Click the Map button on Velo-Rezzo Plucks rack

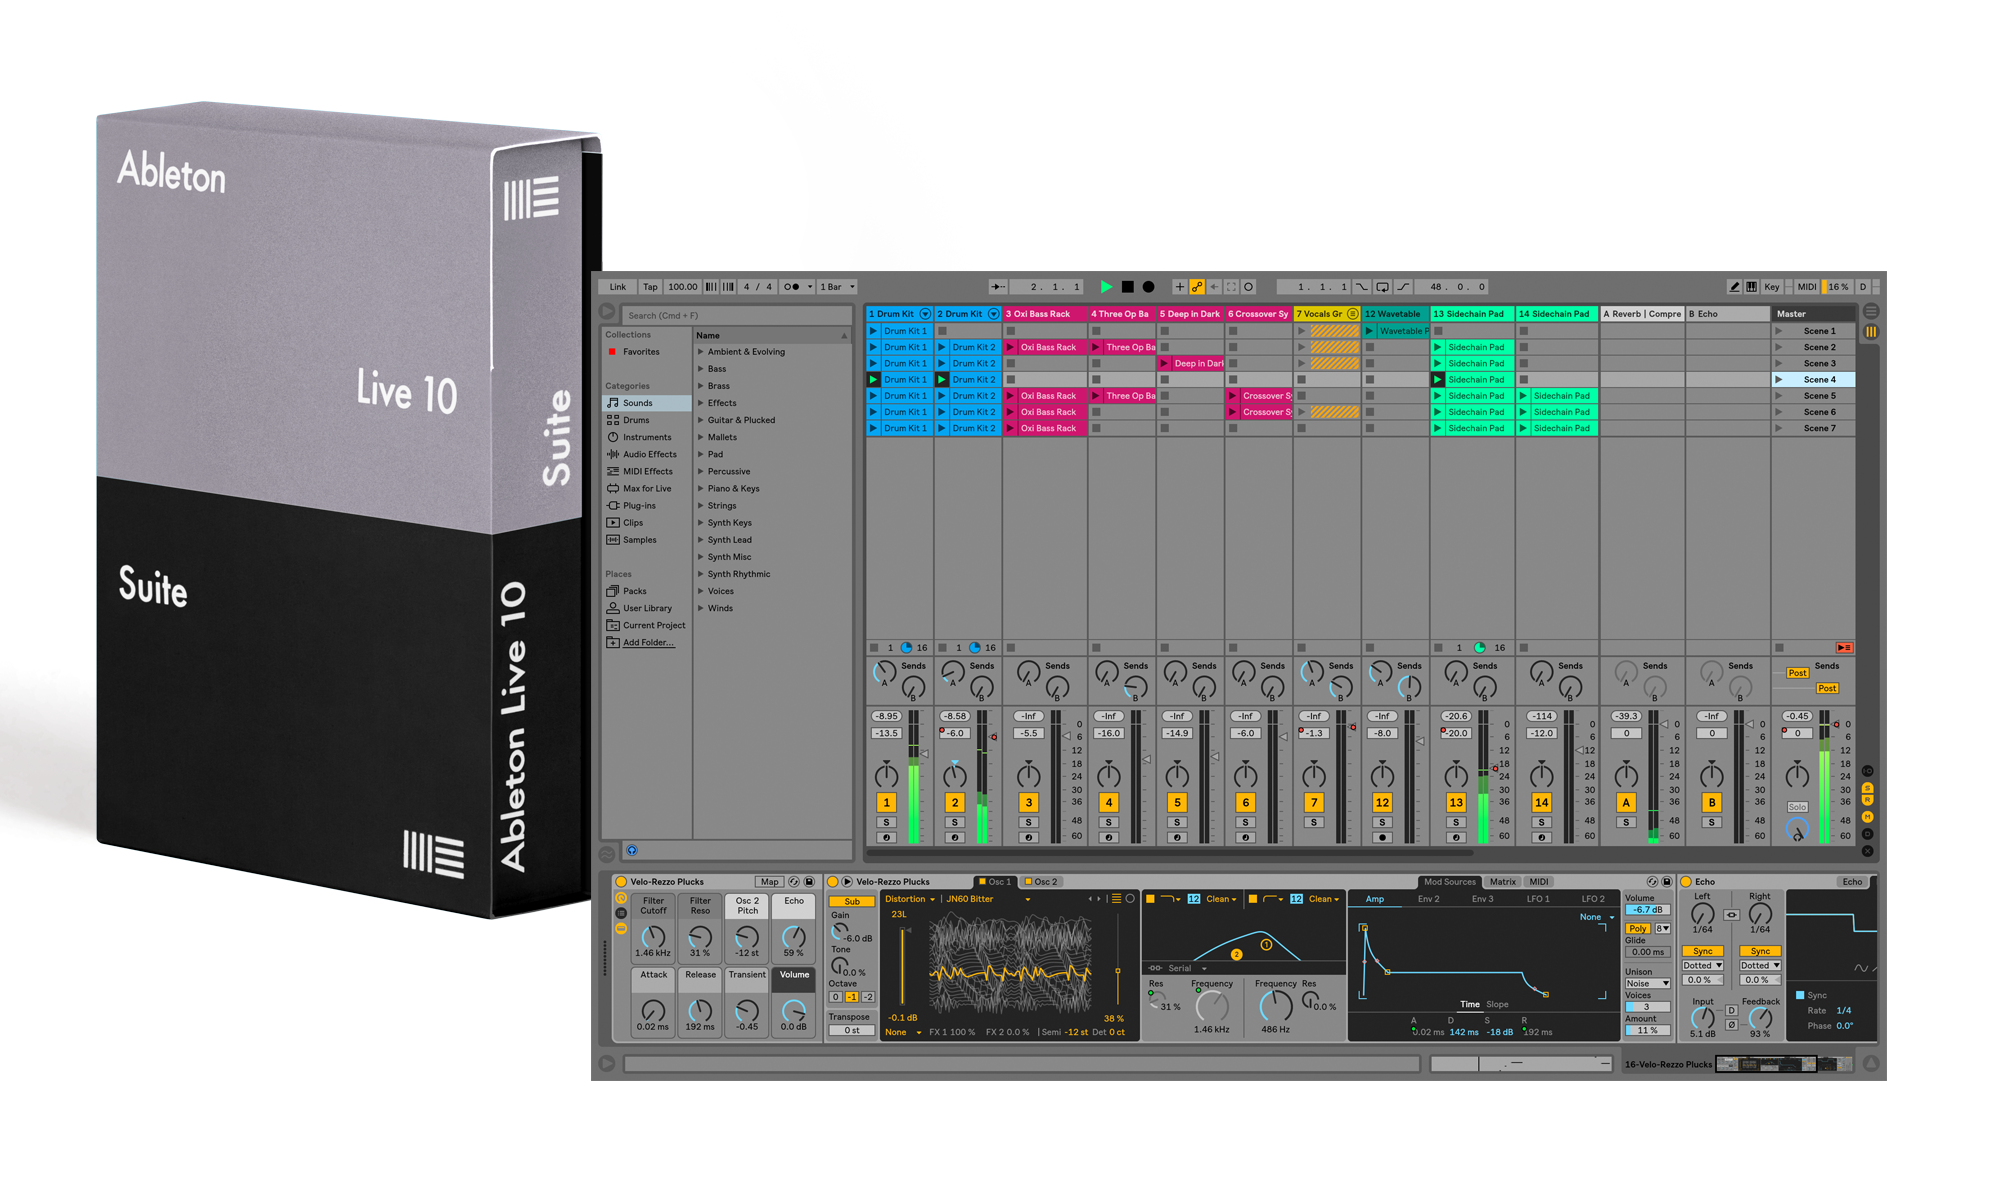click(769, 882)
